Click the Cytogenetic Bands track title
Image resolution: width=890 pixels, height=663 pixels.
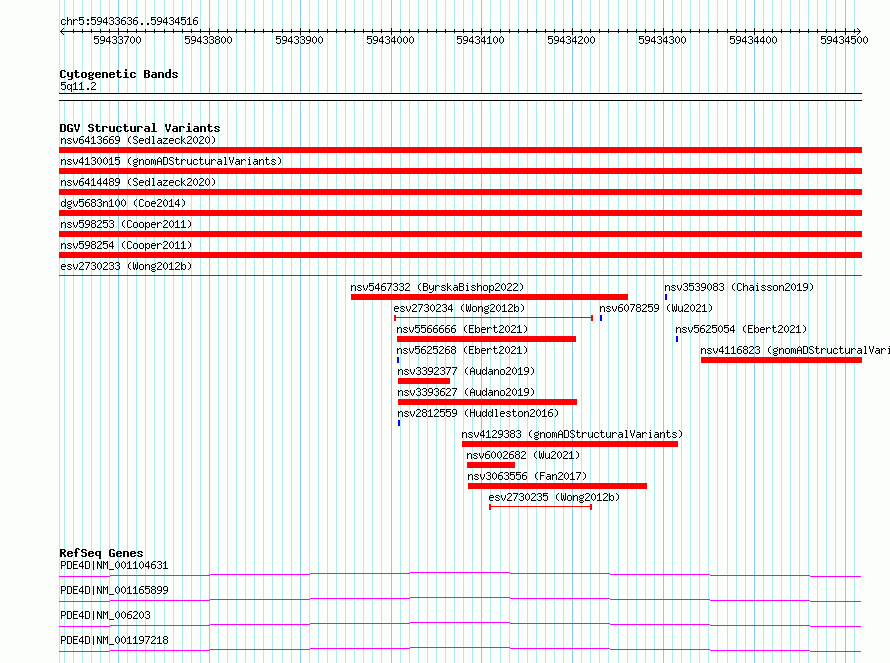click(119, 74)
